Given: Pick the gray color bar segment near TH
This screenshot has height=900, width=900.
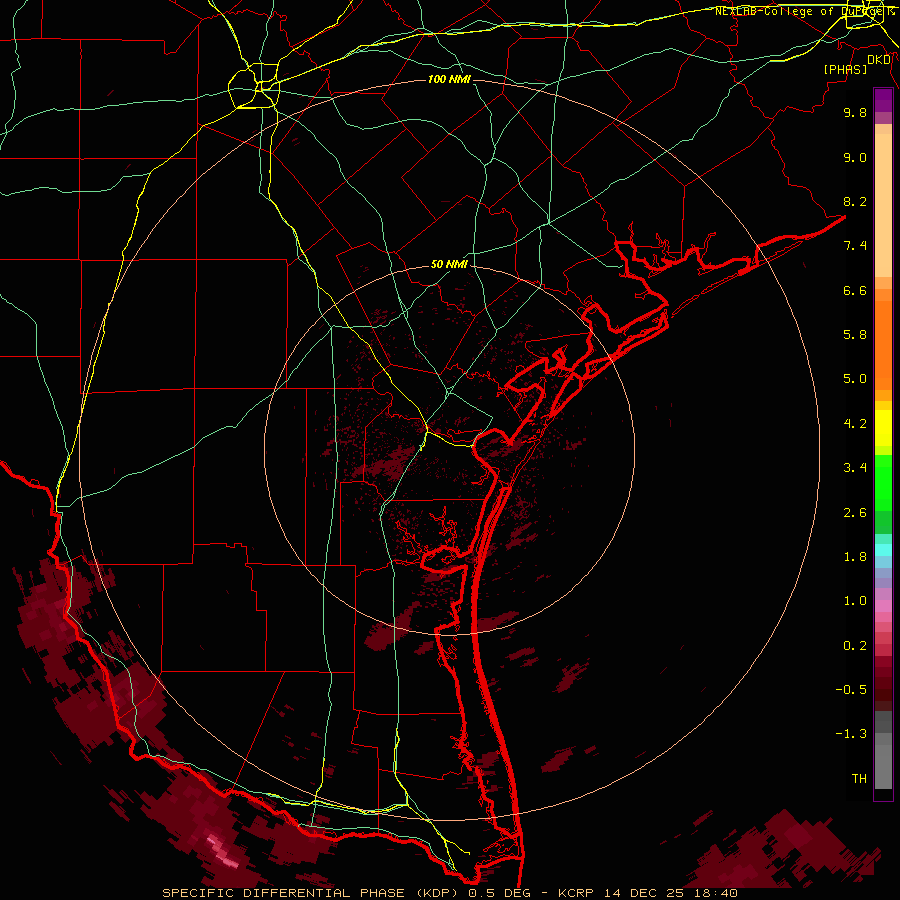Looking at the screenshot, I should coord(883,767).
